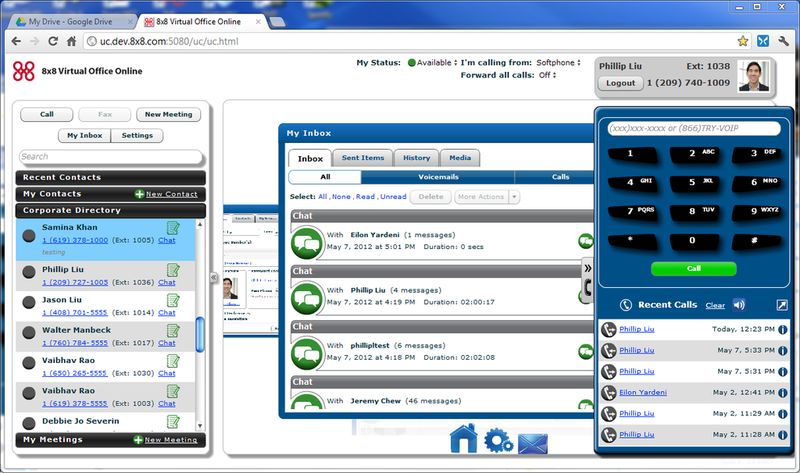Click phone number entry field on dialer

tap(693, 128)
